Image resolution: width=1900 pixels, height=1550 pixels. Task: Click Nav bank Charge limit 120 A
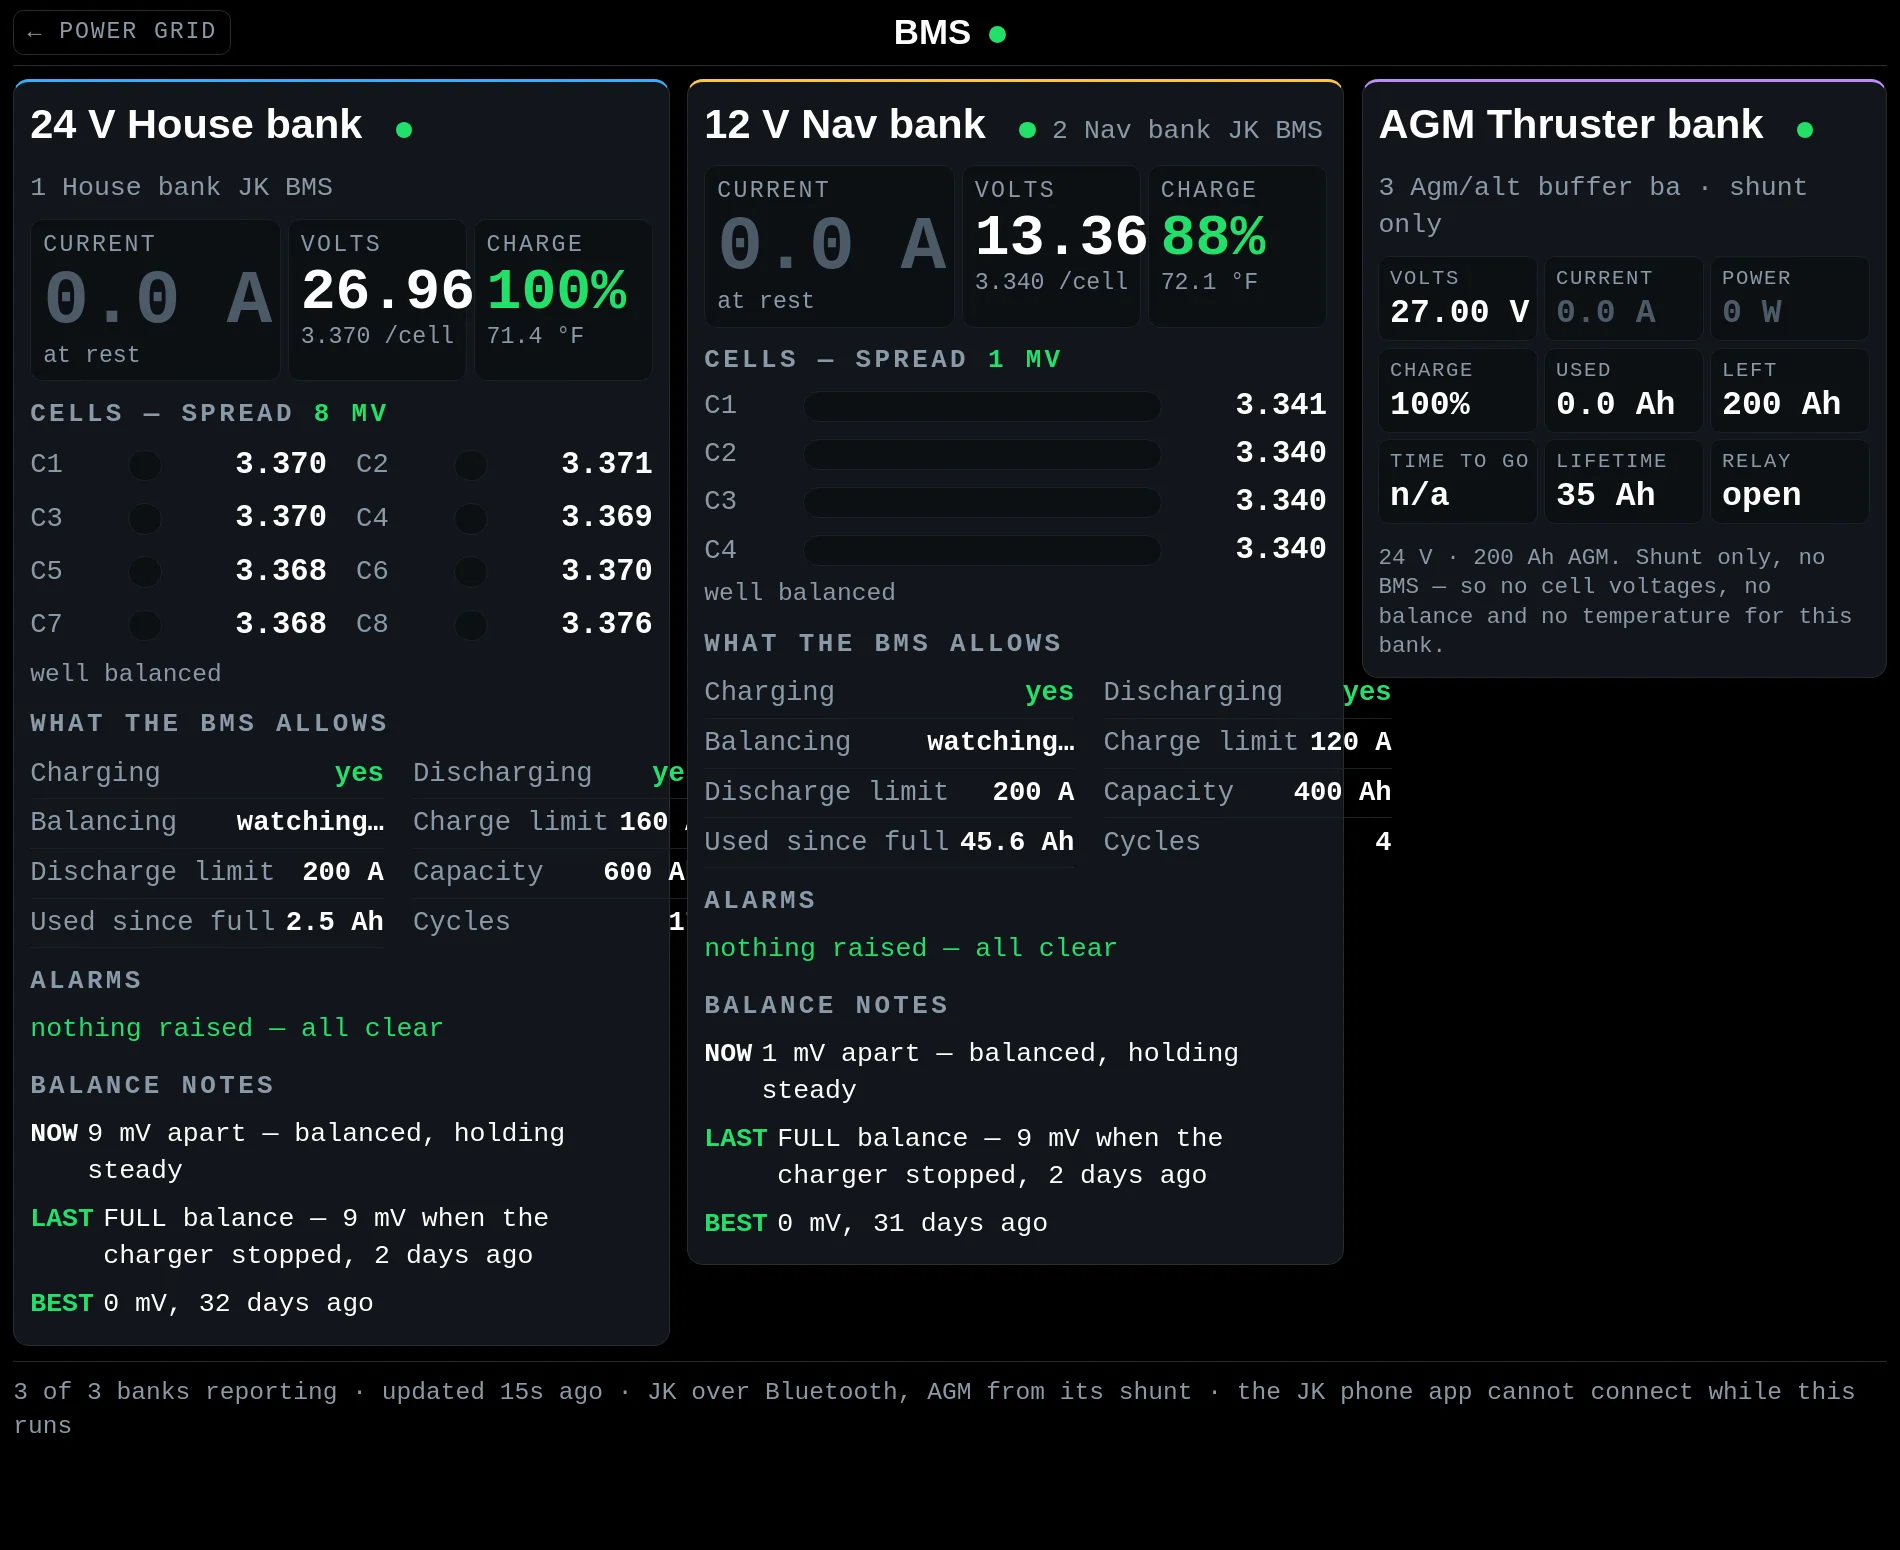tap(1247, 742)
